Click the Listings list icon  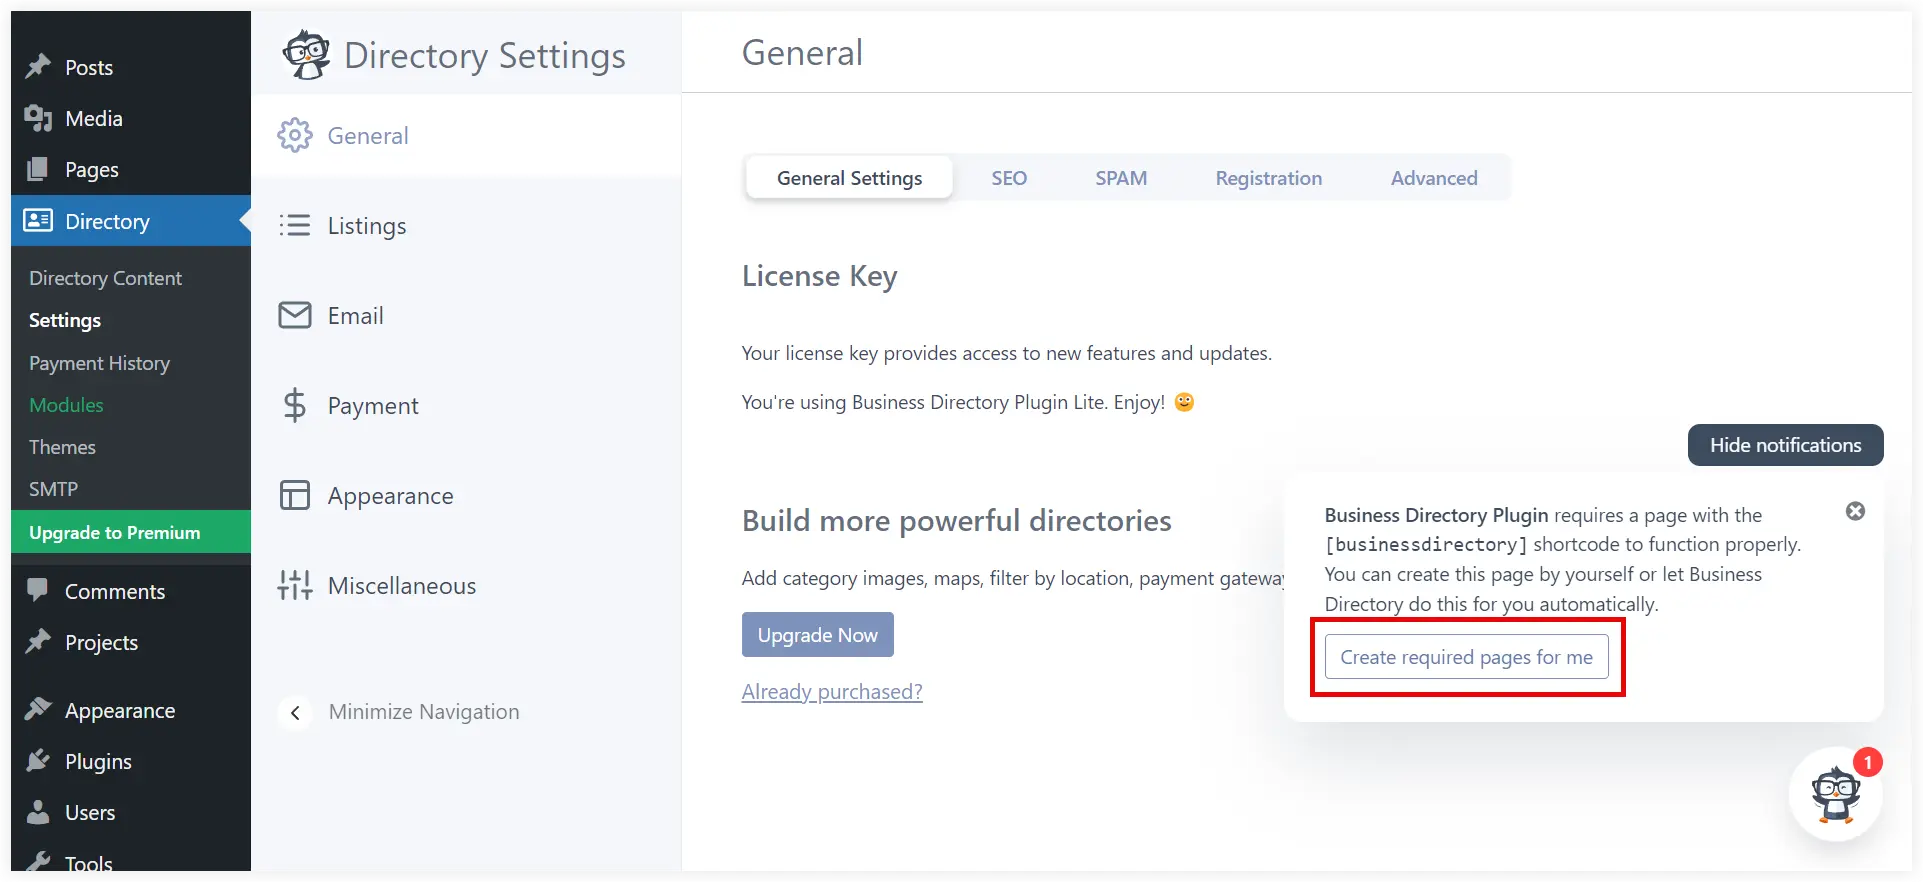click(295, 225)
